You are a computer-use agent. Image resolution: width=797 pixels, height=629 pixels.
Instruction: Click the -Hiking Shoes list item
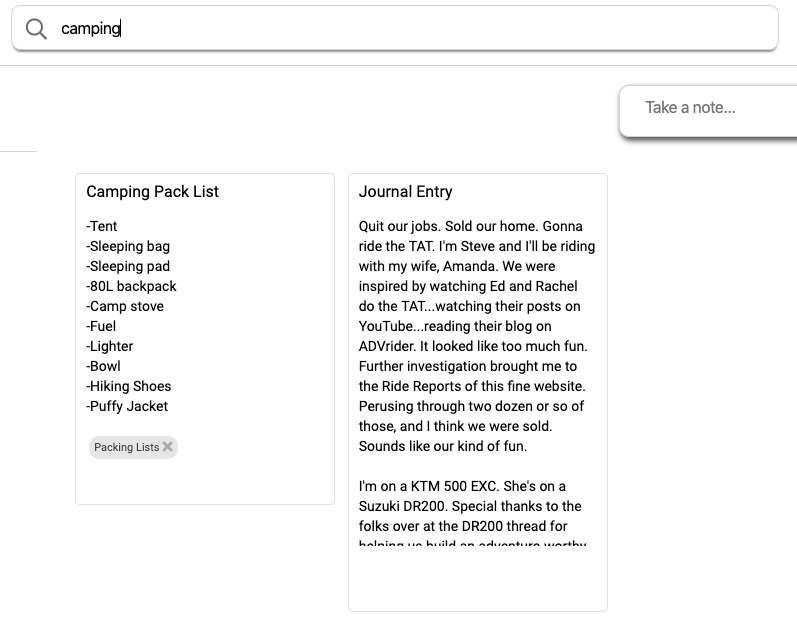coord(129,387)
